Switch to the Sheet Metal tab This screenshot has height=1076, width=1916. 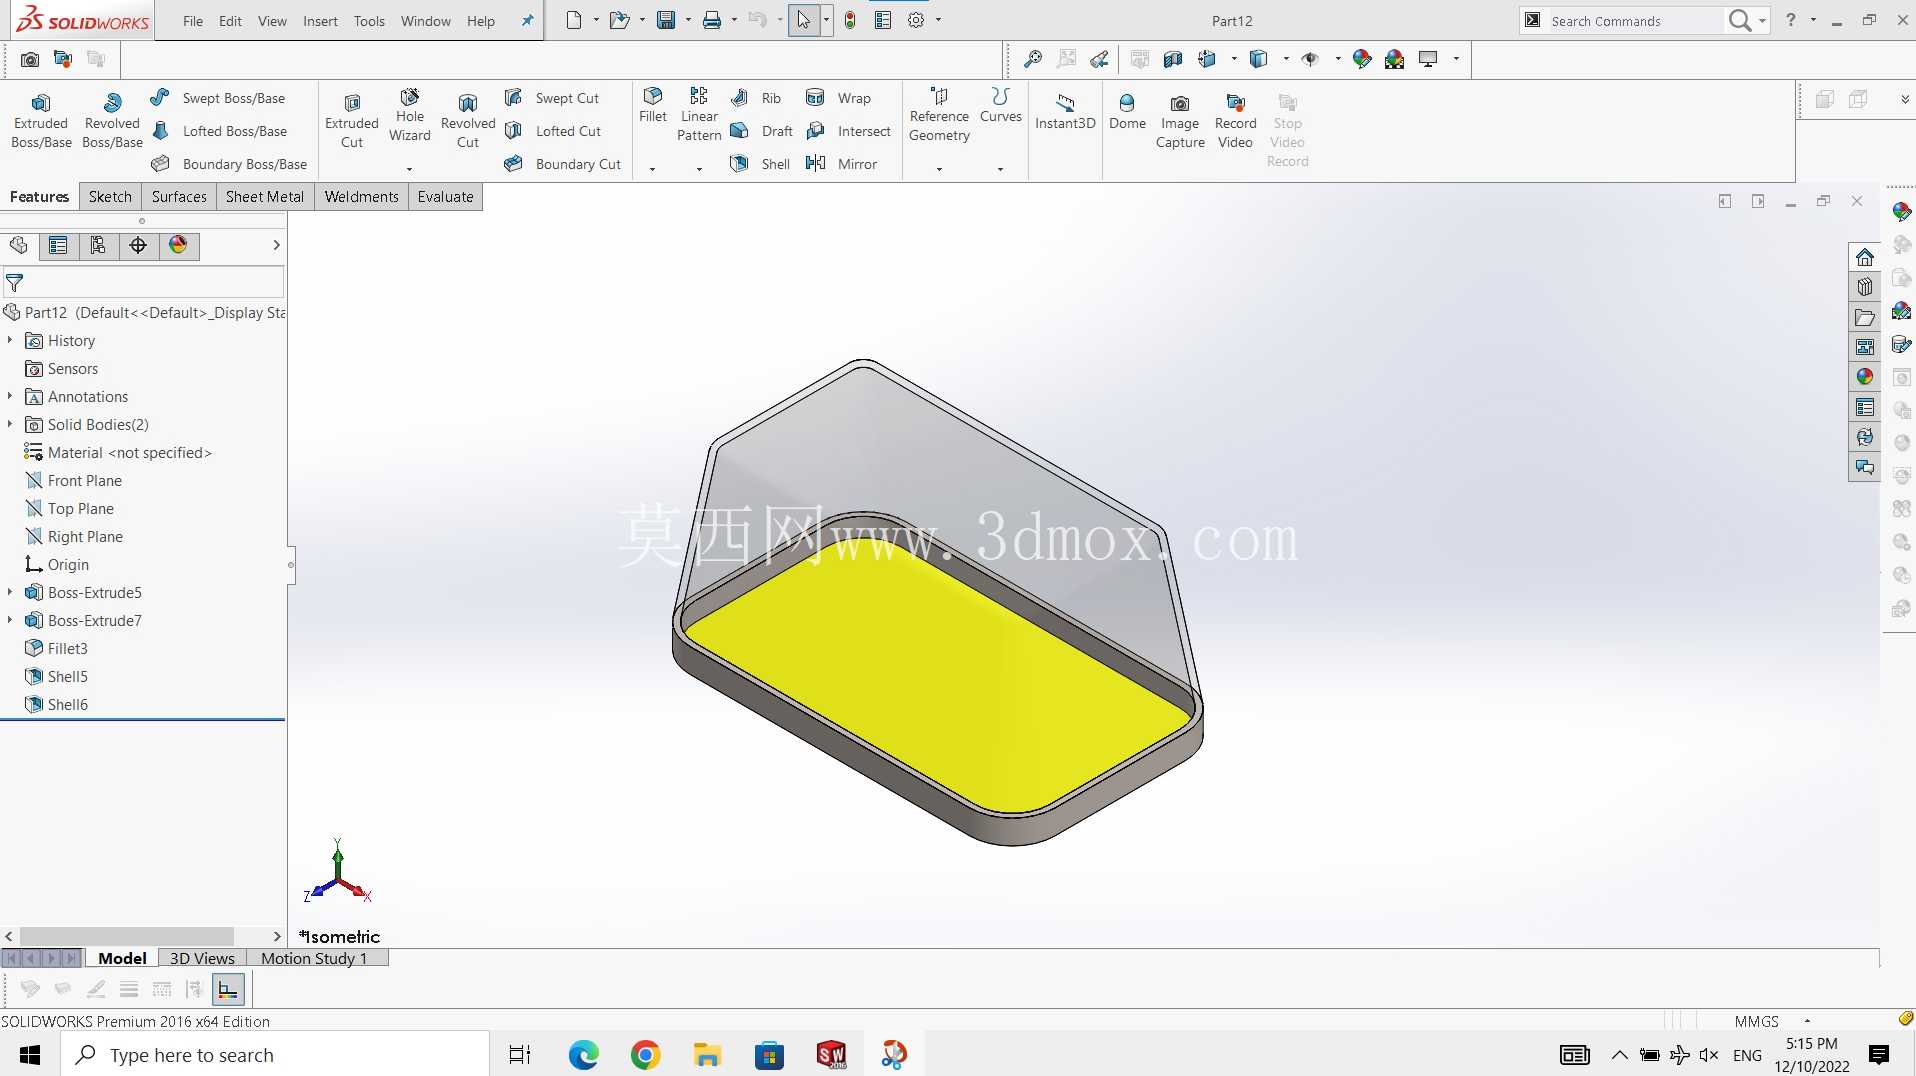(x=265, y=197)
